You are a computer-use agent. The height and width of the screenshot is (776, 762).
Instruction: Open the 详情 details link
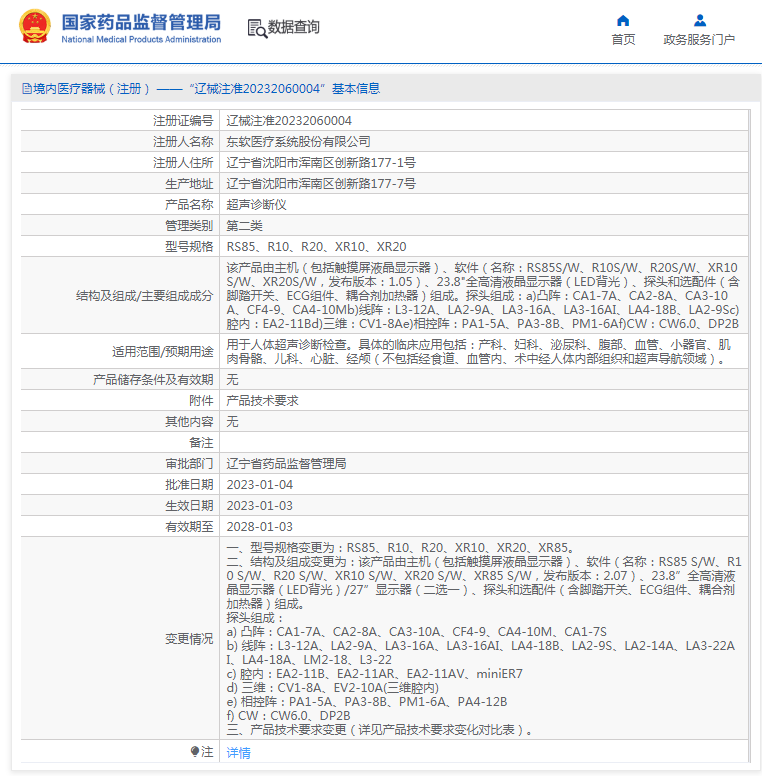coord(238,752)
